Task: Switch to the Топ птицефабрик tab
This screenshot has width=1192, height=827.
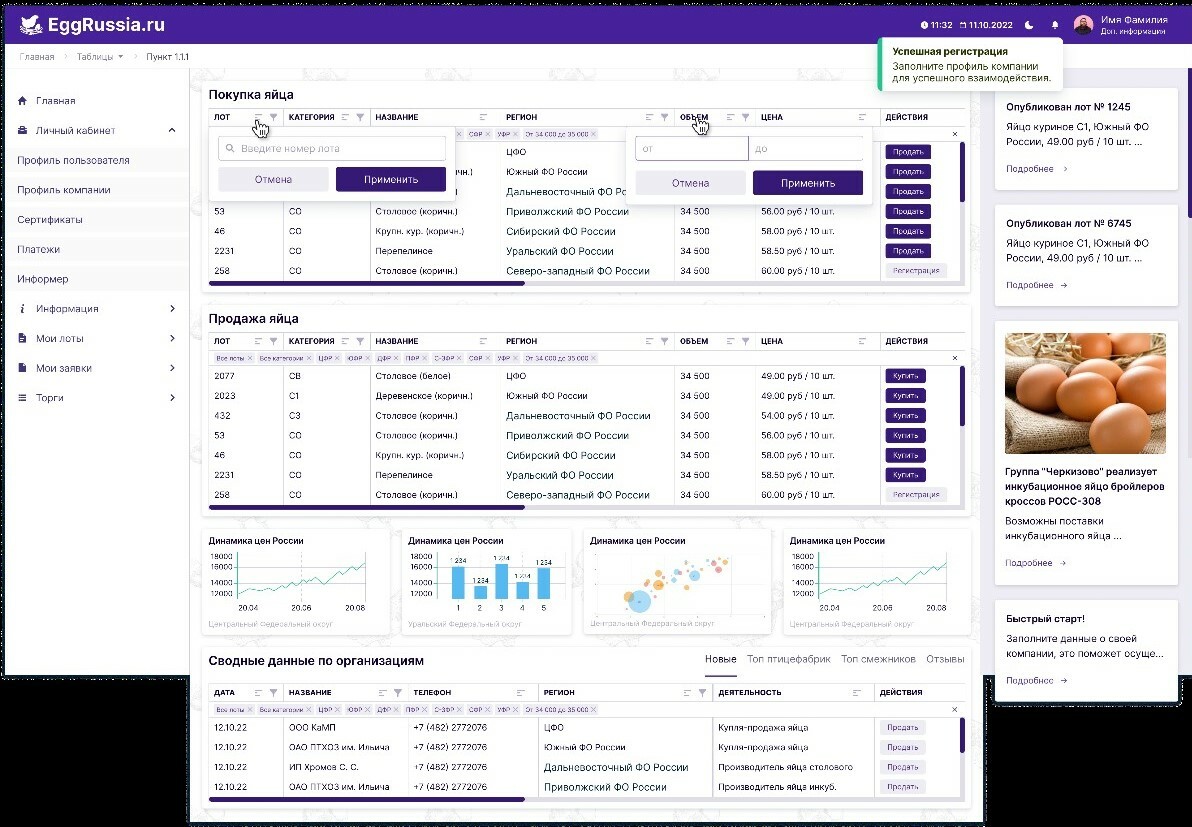Action: coord(788,659)
